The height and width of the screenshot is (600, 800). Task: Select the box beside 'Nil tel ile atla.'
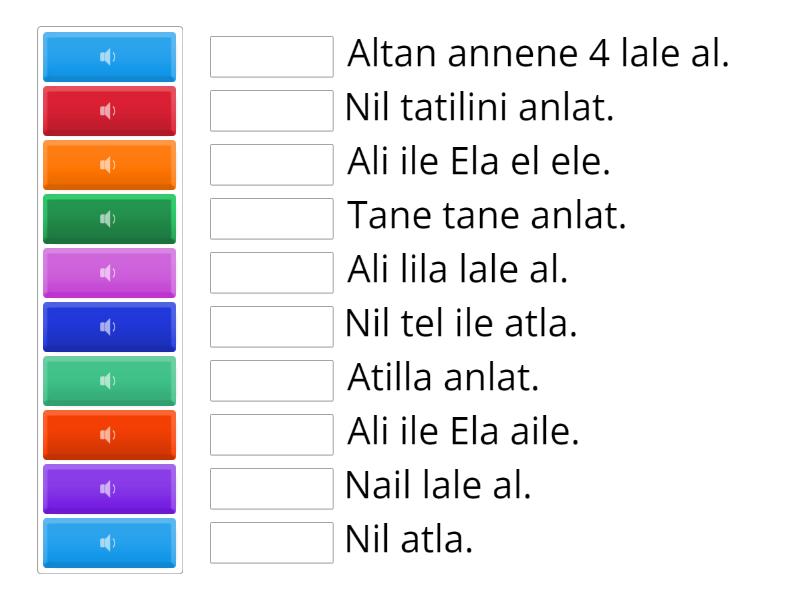[x=272, y=327]
